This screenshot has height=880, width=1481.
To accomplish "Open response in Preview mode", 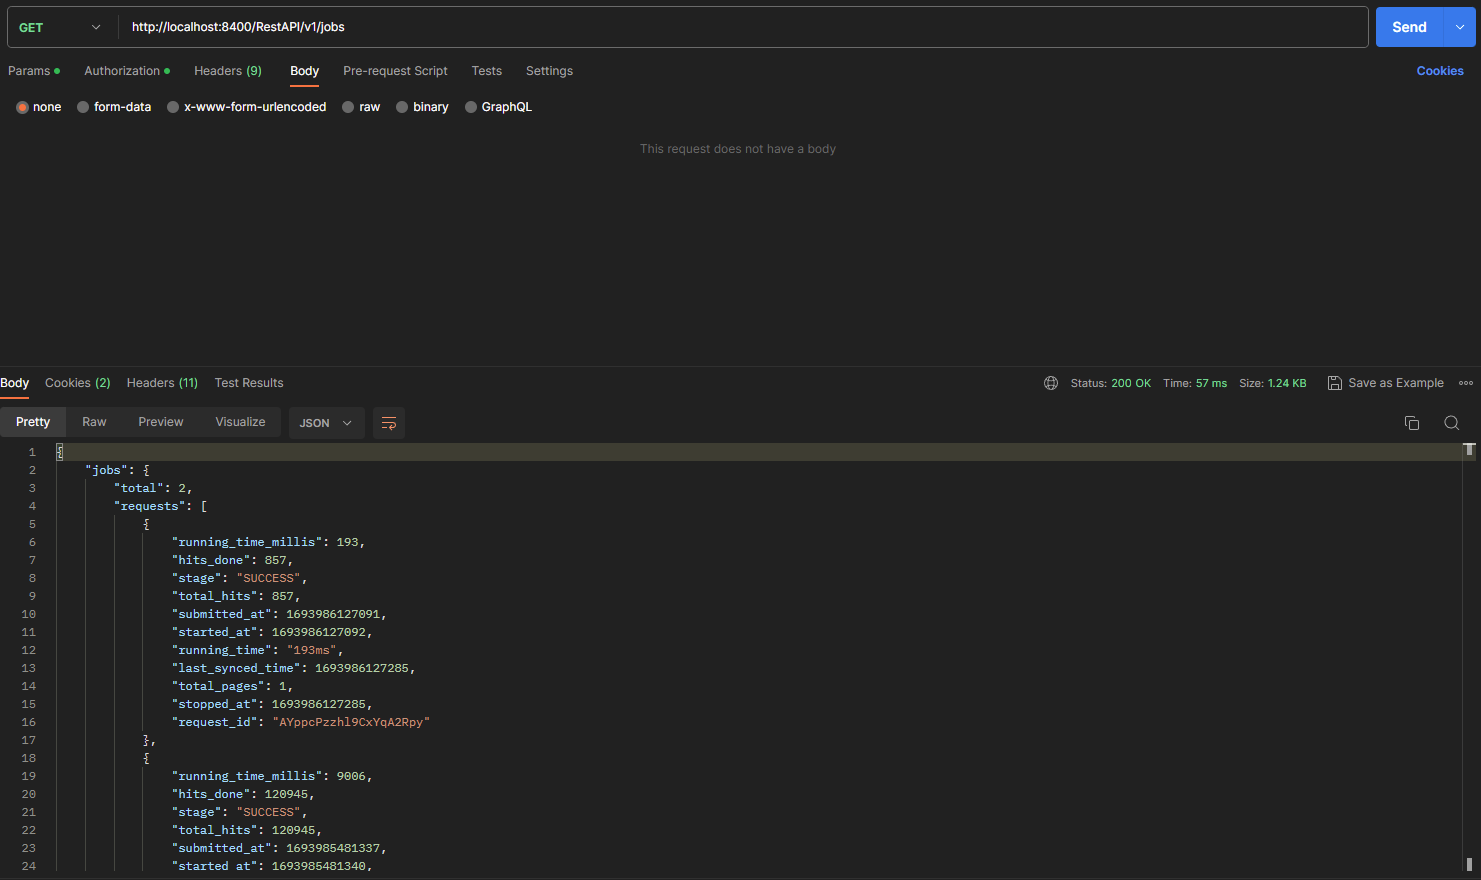I will tap(160, 422).
